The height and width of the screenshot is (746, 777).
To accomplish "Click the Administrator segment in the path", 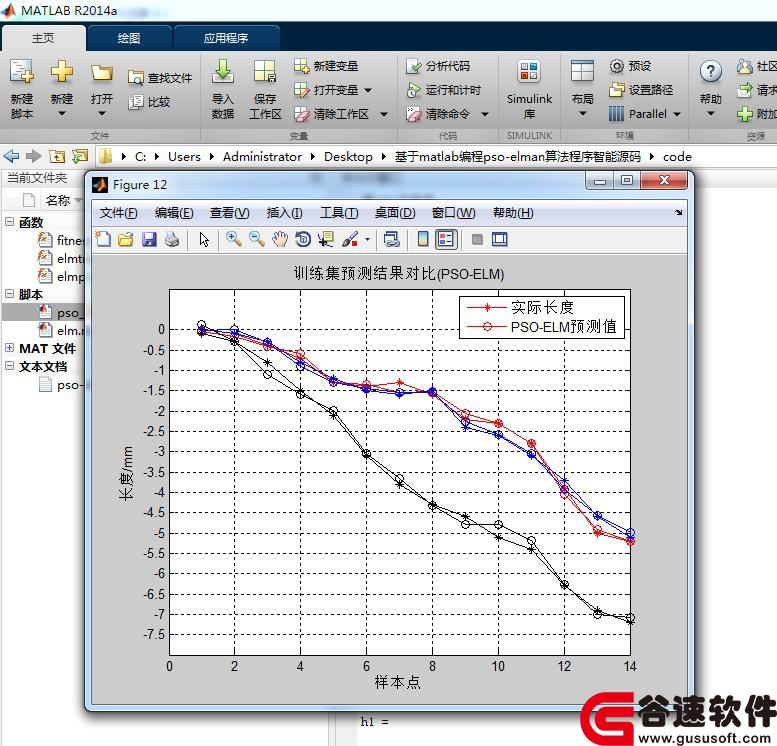I will pos(262,157).
